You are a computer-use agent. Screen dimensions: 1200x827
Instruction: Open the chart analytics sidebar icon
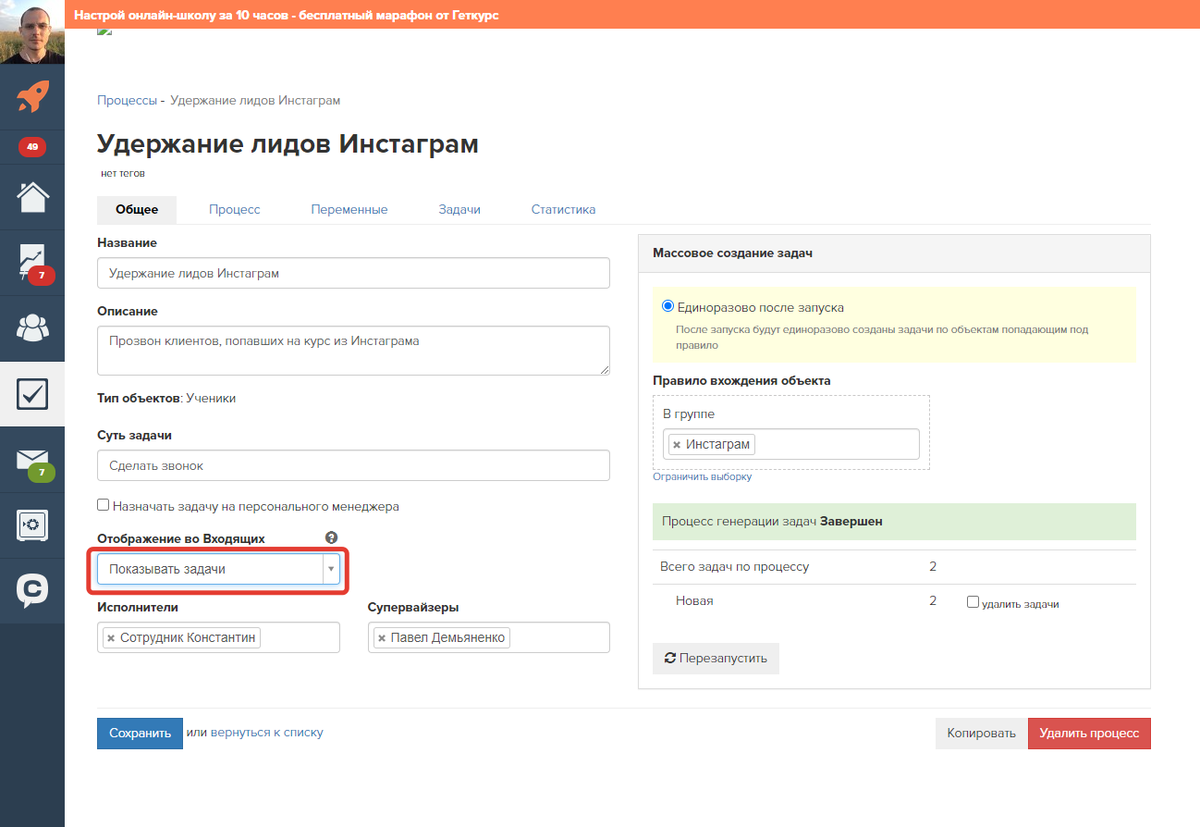[x=32, y=262]
